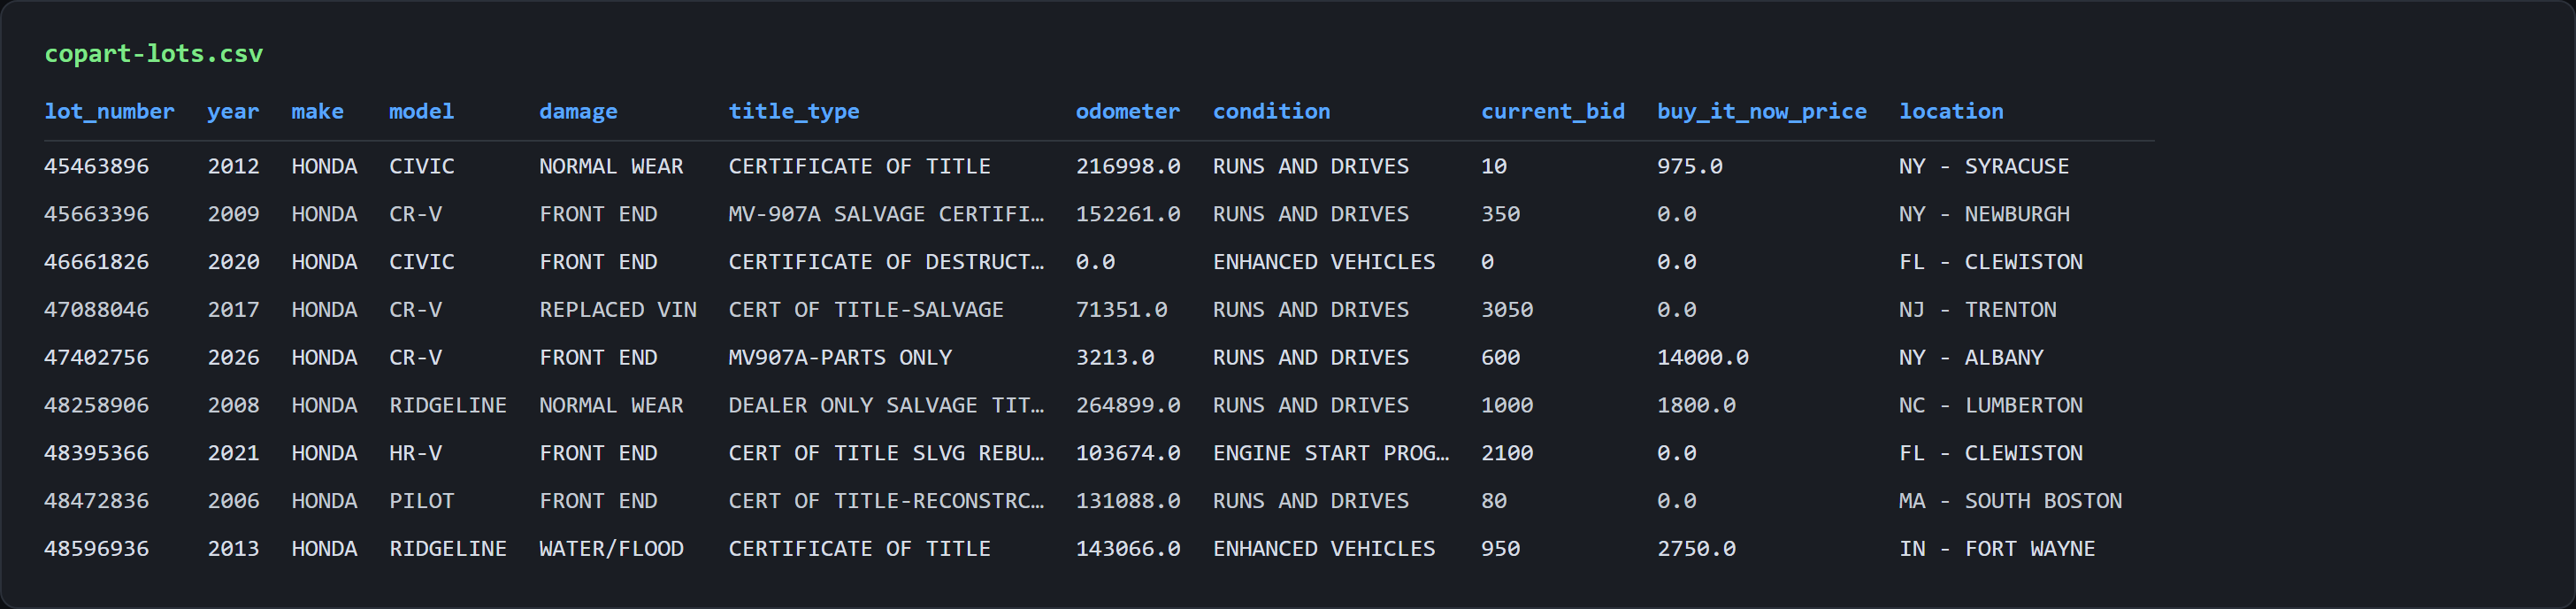
Task: Select the current_bid column header
Action: [1552, 111]
